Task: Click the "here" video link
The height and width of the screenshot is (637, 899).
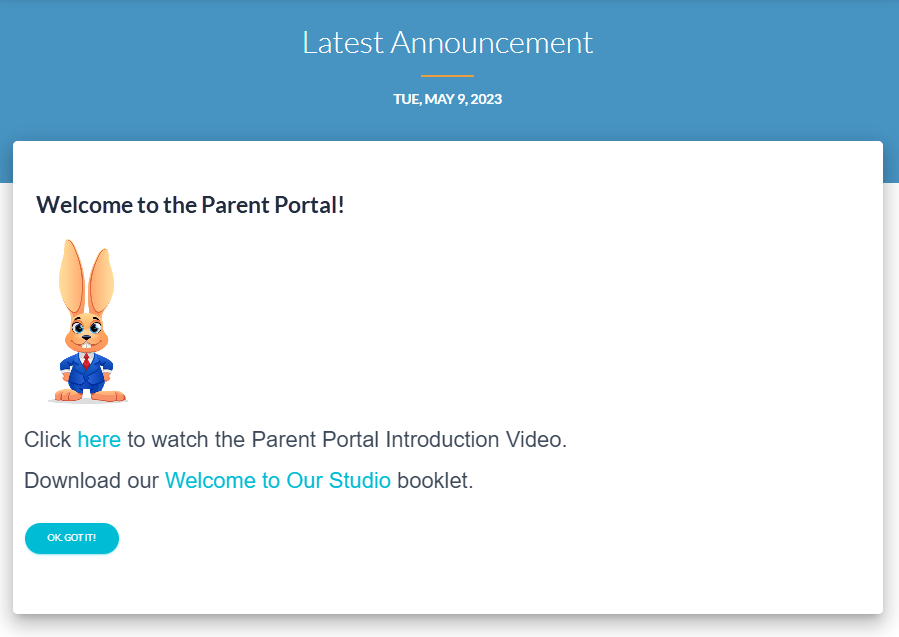Action: pos(99,440)
